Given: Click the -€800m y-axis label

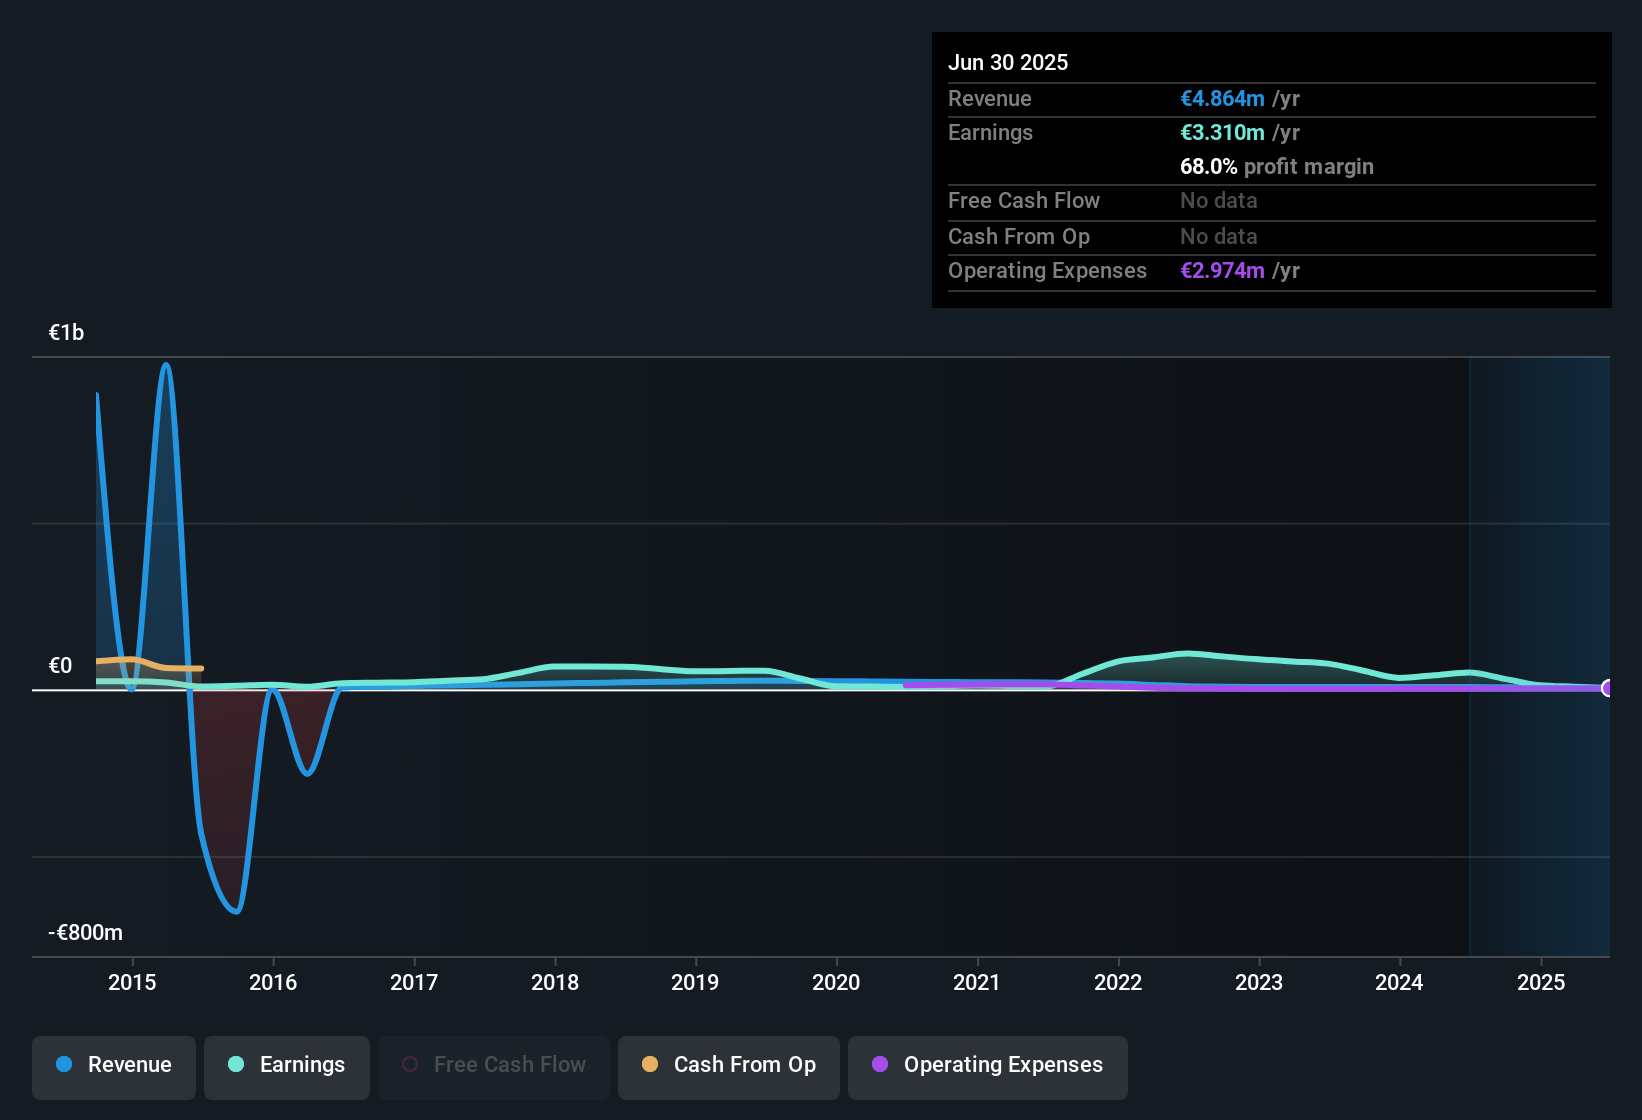Looking at the screenshot, I should tap(86, 933).
